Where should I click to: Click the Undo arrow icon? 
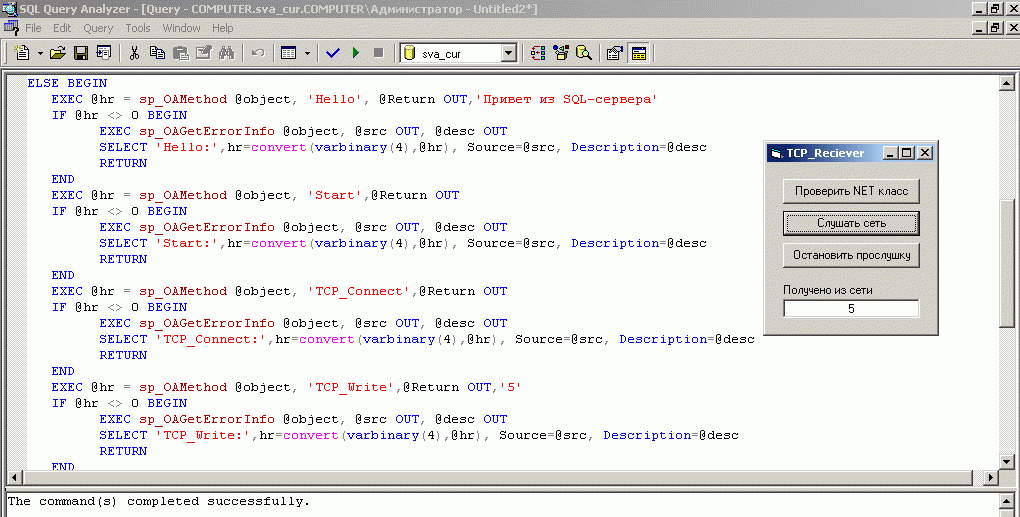(x=258, y=53)
